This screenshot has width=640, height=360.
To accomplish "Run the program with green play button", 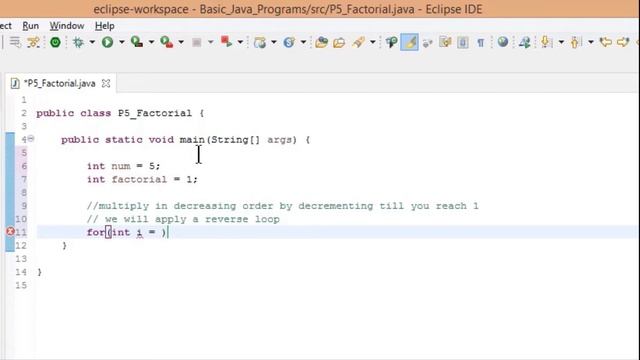I will [x=107, y=42].
